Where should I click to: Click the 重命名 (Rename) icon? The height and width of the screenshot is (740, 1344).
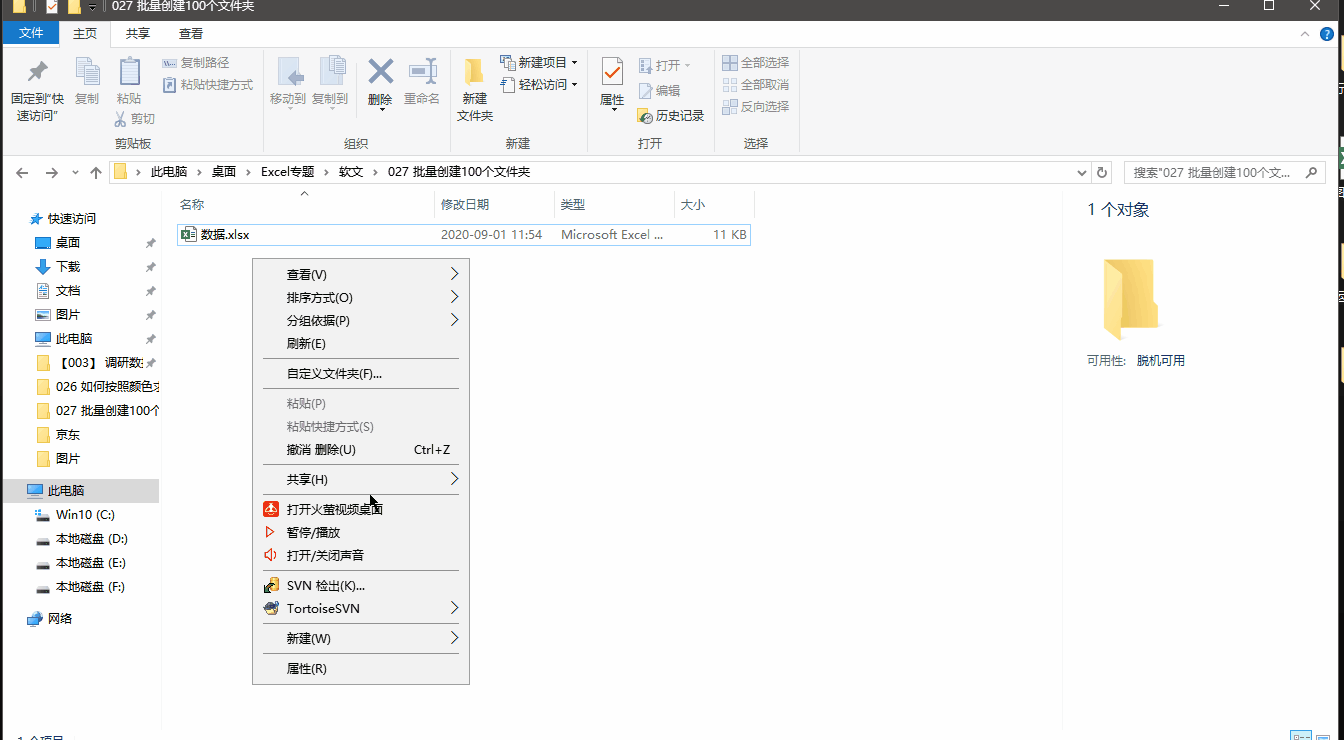click(422, 83)
